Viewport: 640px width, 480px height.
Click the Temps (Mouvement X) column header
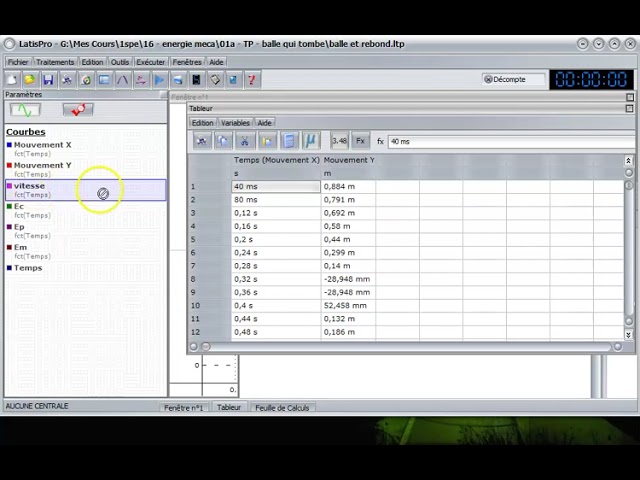click(x=276, y=160)
